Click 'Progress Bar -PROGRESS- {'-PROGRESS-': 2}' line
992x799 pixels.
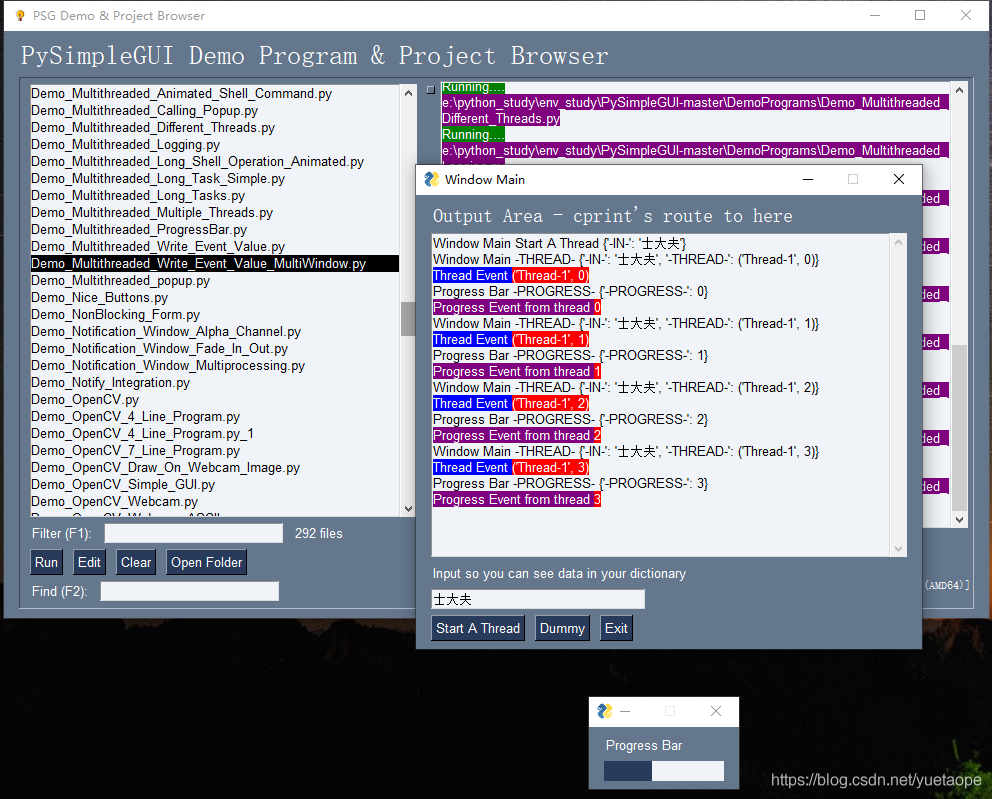[570, 419]
